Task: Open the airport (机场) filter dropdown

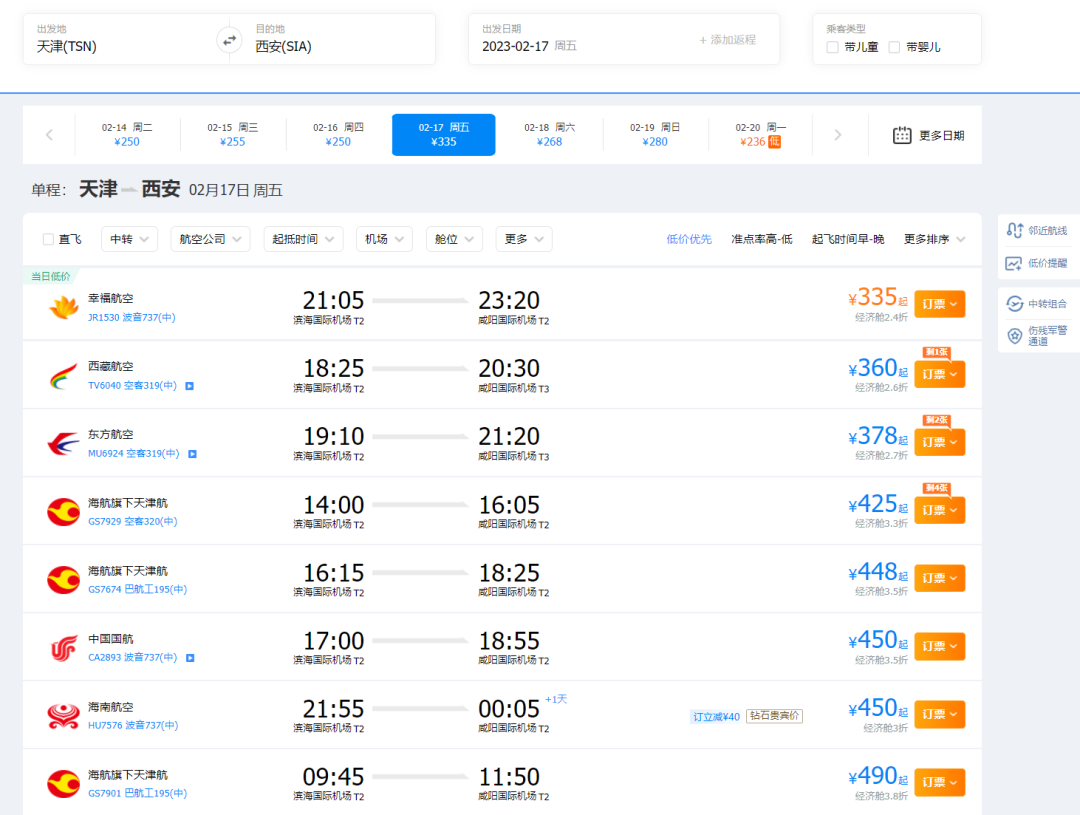Action: coord(384,239)
